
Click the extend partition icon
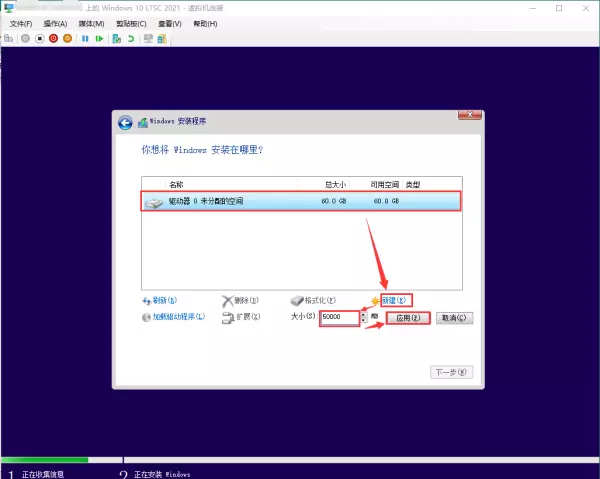pos(228,318)
